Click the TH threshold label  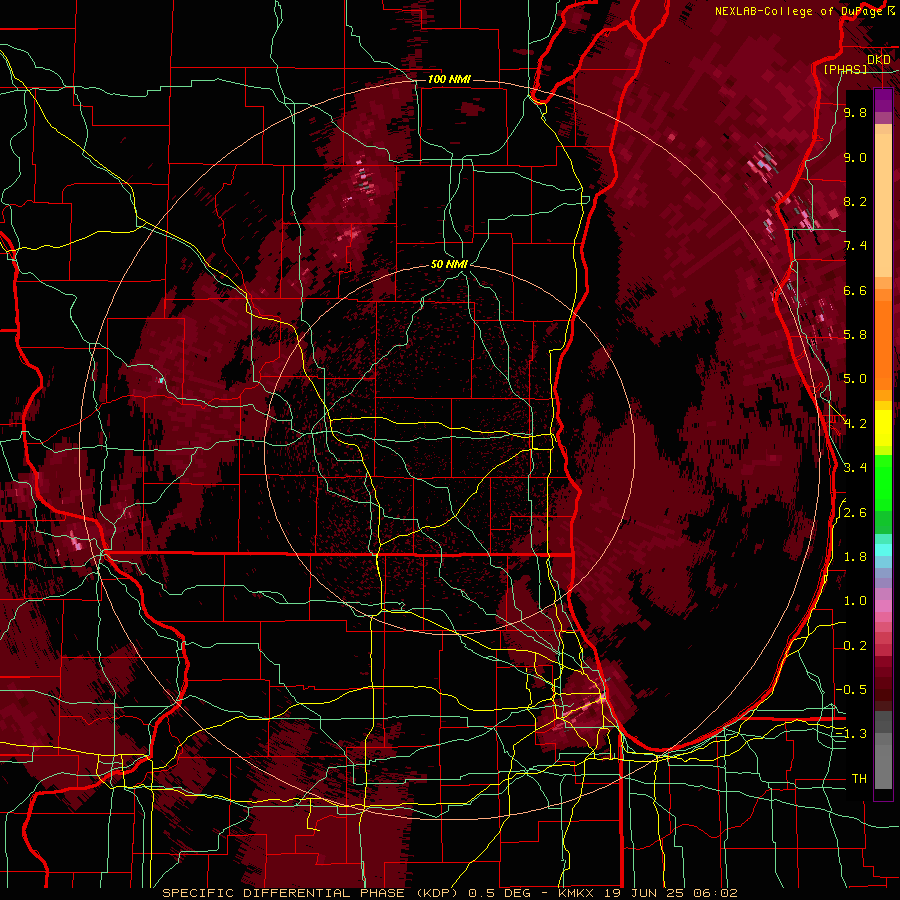[859, 779]
